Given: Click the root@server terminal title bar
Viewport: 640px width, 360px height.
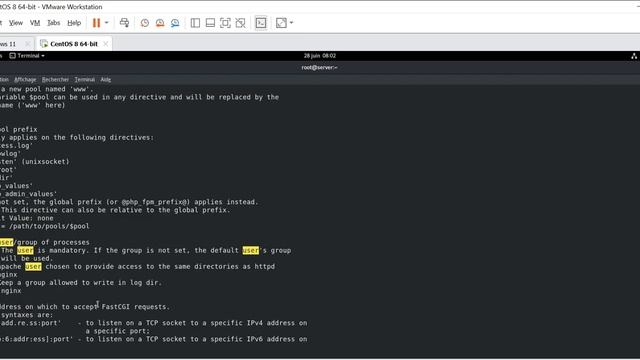Looking at the screenshot, I should coord(320,67).
